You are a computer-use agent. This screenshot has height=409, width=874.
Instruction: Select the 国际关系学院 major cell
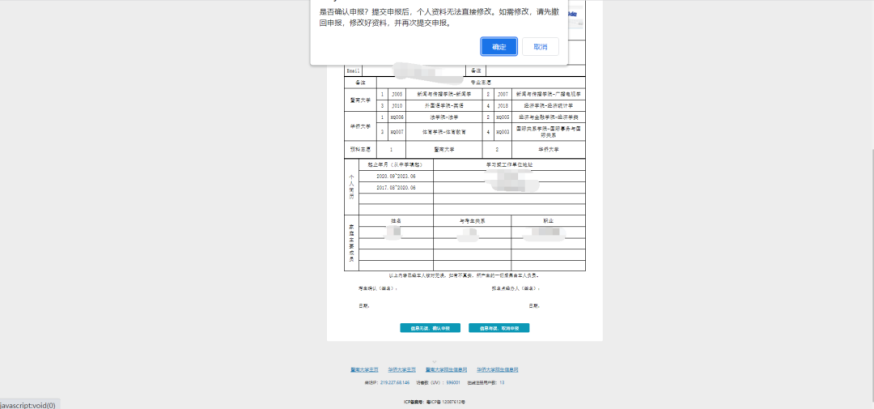click(548, 132)
